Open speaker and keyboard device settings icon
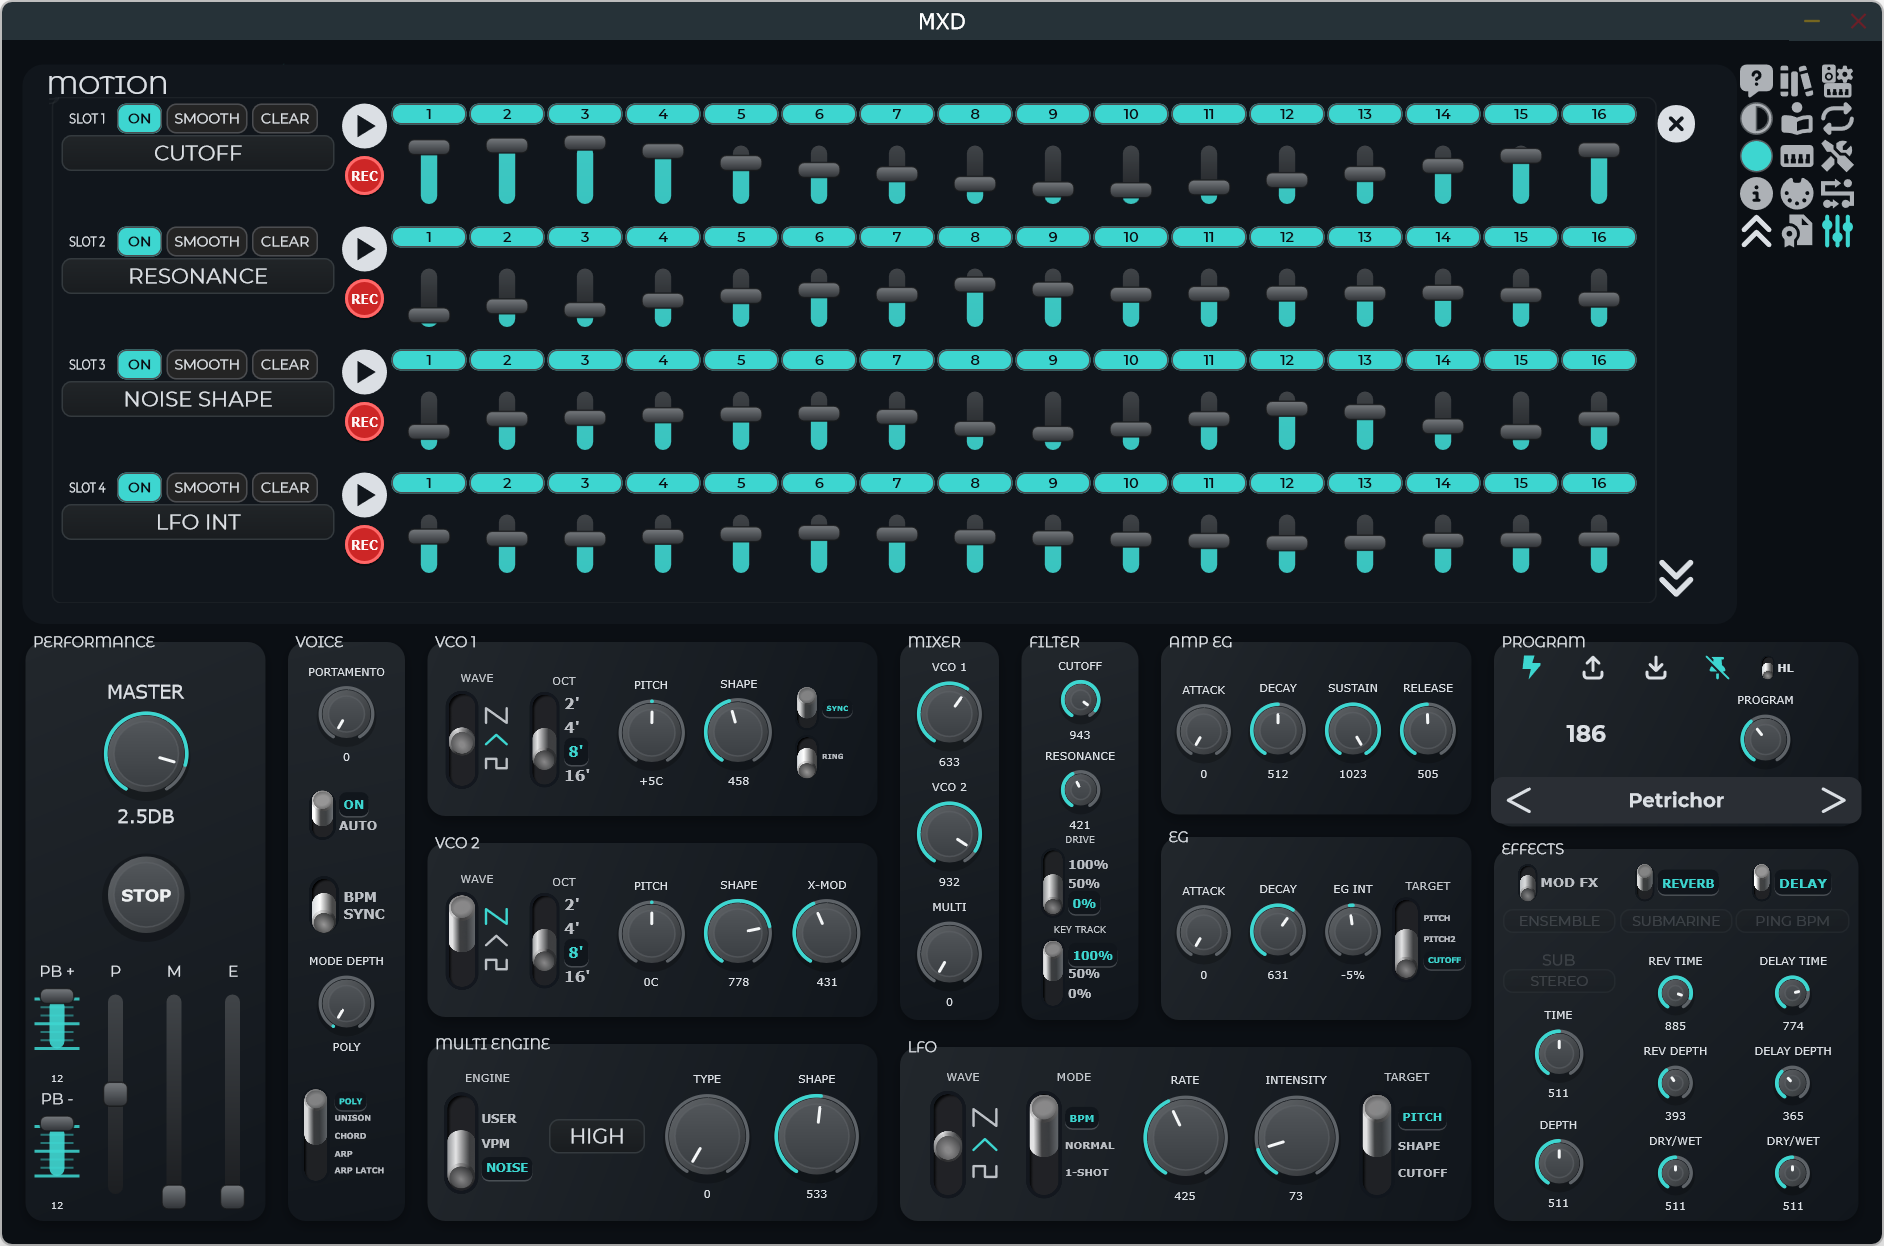The height and width of the screenshot is (1246, 1884). pos(1837,81)
